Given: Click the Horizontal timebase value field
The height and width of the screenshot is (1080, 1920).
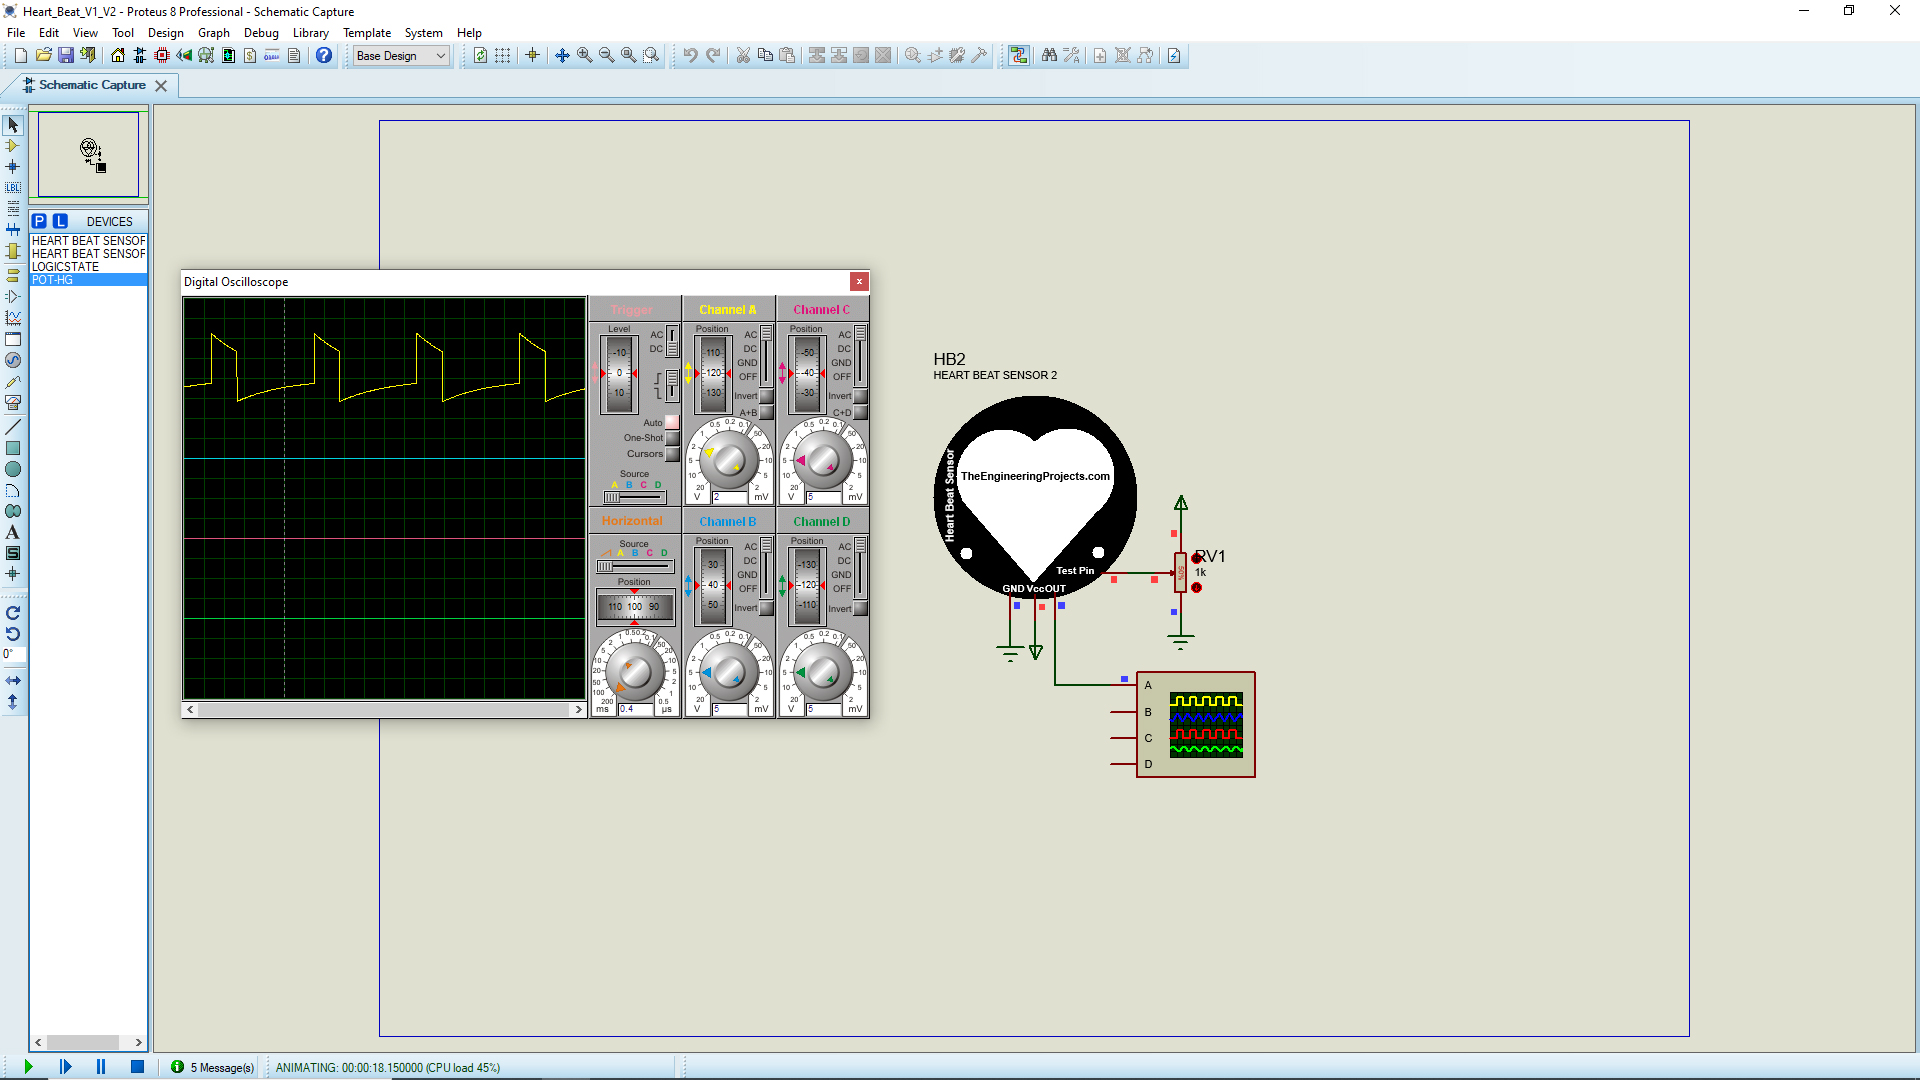Looking at the screenshot, I should pos(635,709).
